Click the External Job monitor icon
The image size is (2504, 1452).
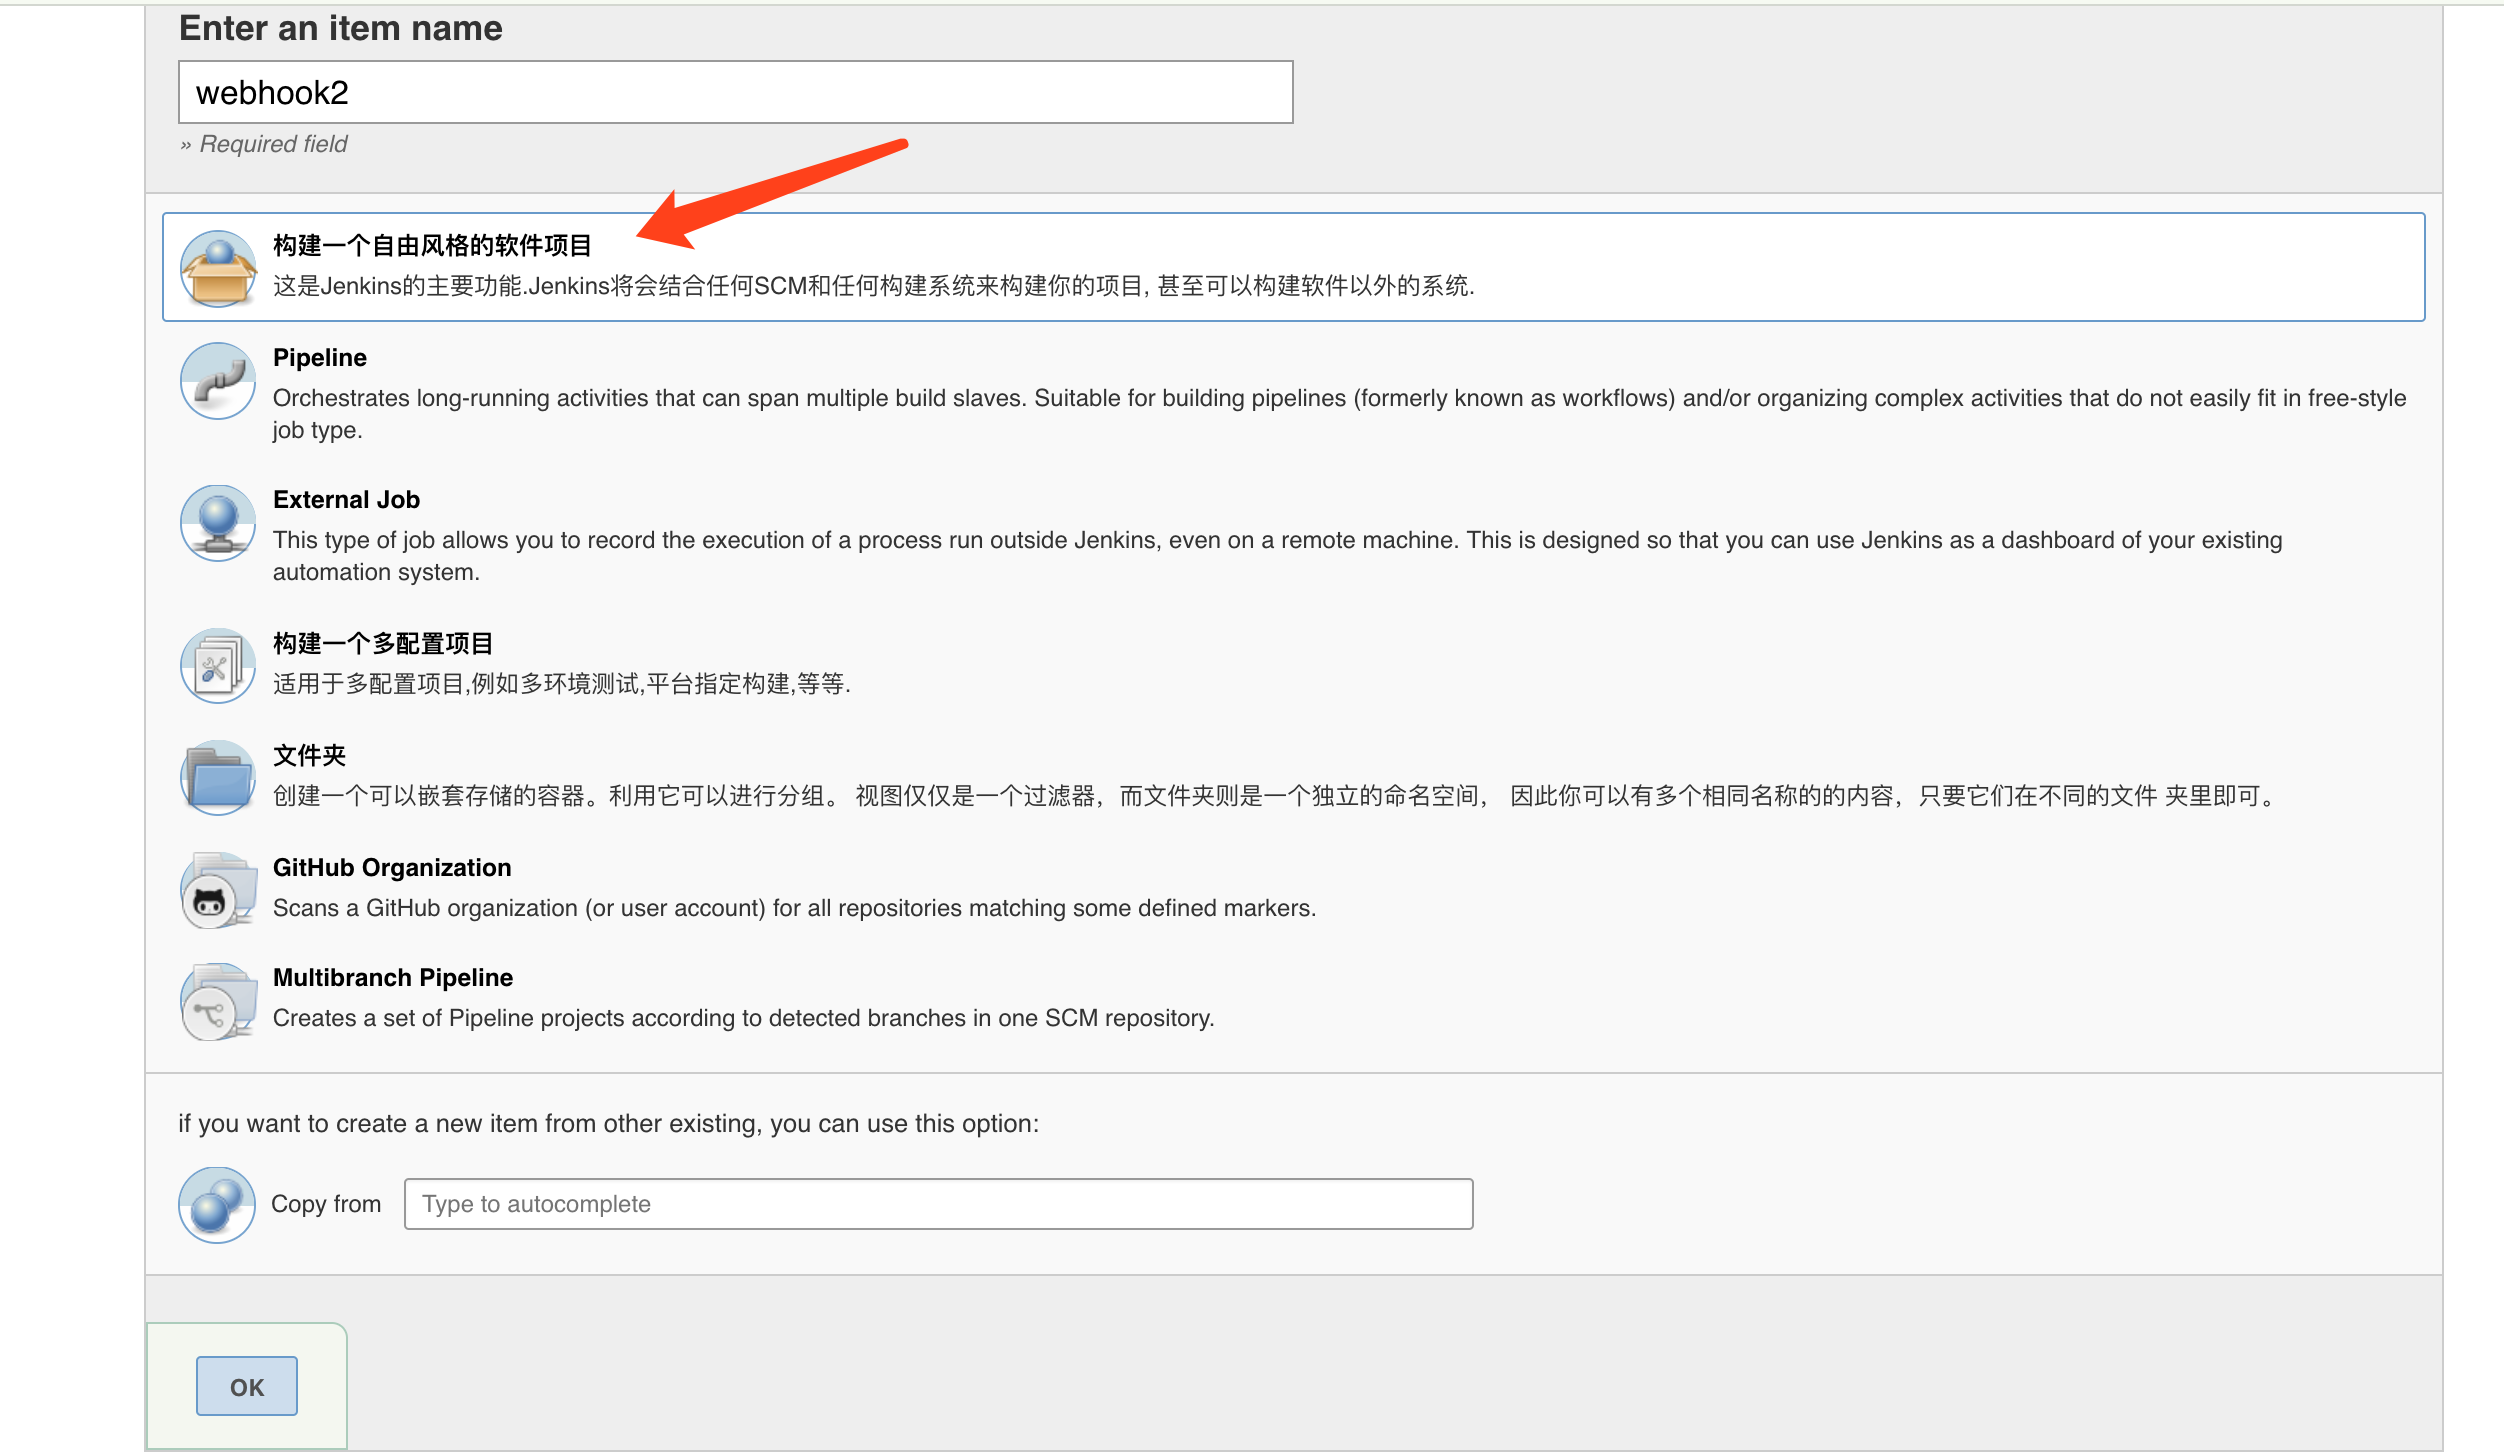[x=218, y=523]
